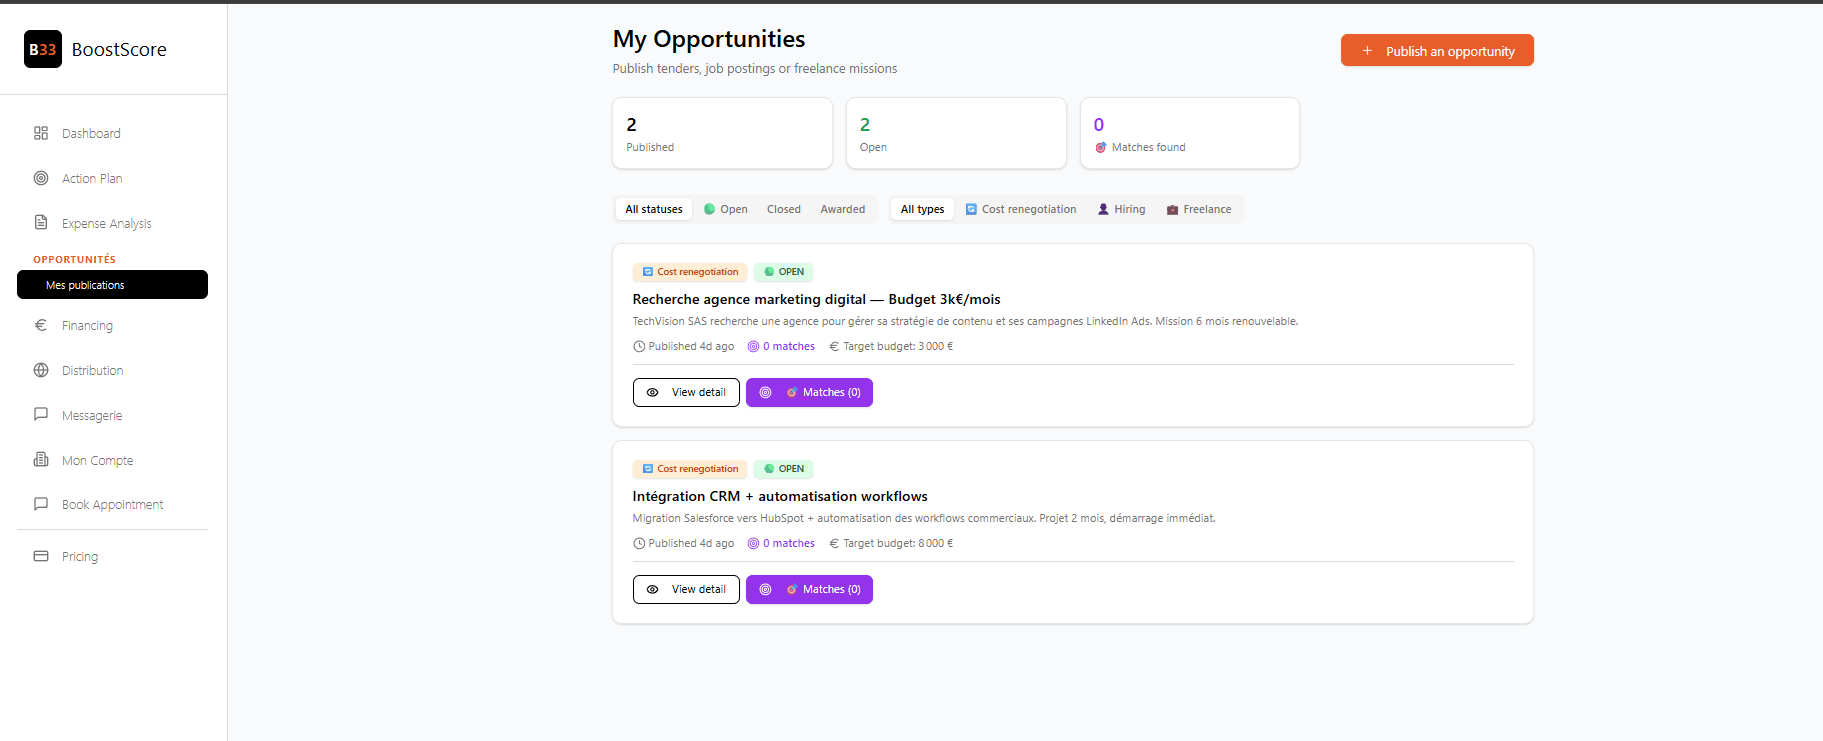This screenshot has width=1823, height=741.
Task: Click the plus icon on Publish button
Action: 1367,51
